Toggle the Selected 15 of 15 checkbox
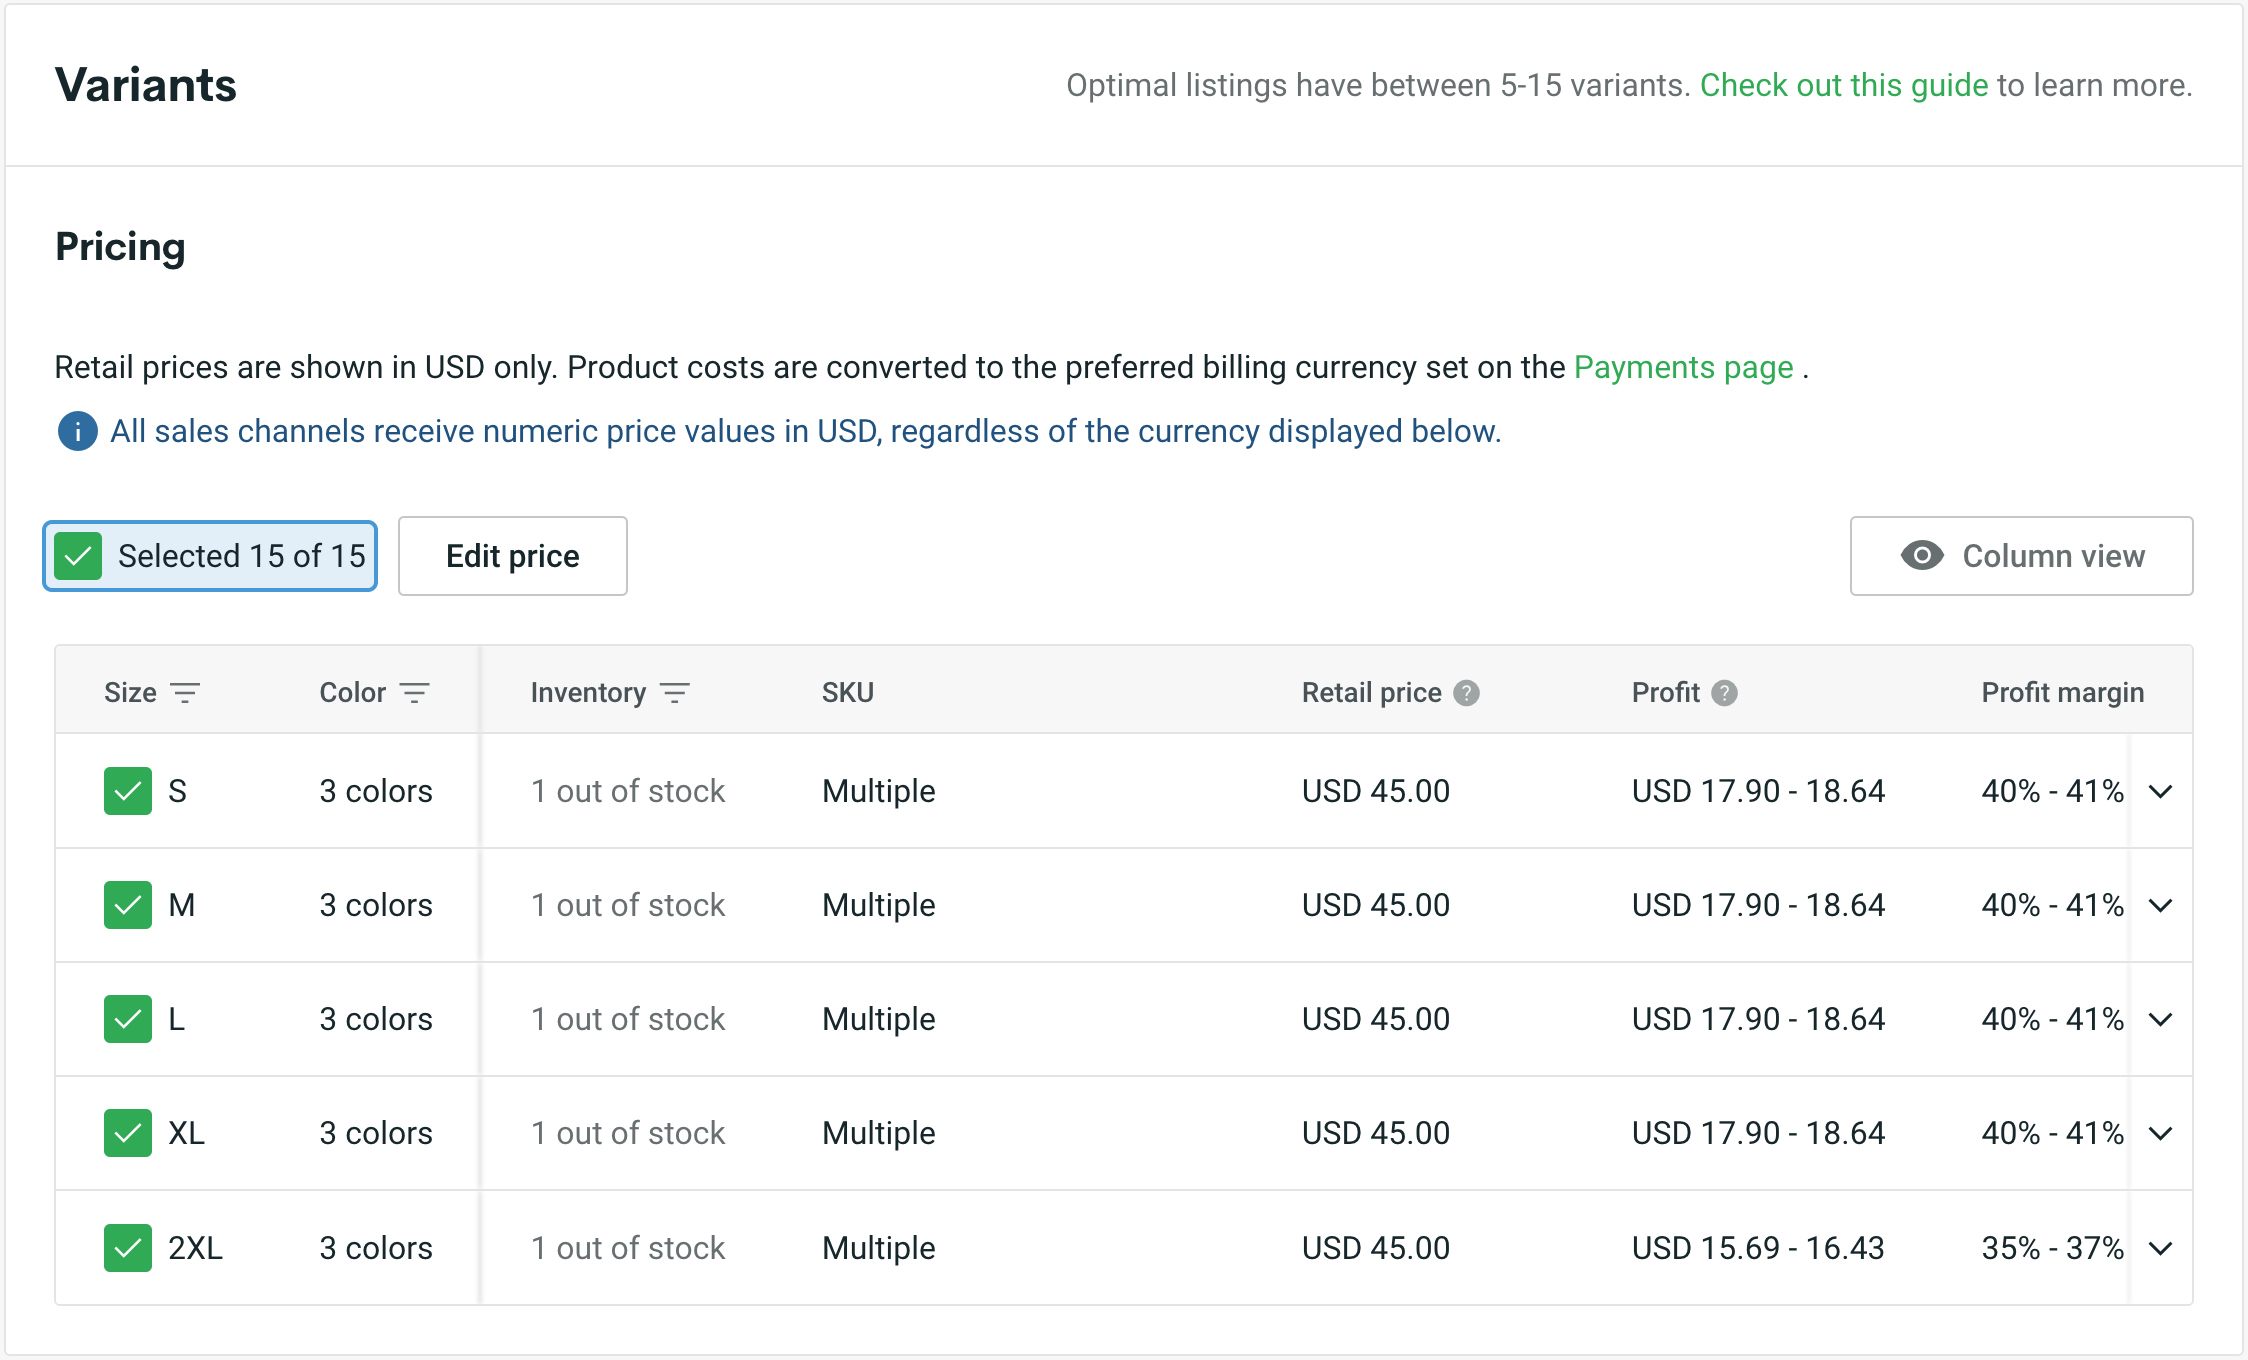This screenshot has height=1360, width=2248. (79, 556)
